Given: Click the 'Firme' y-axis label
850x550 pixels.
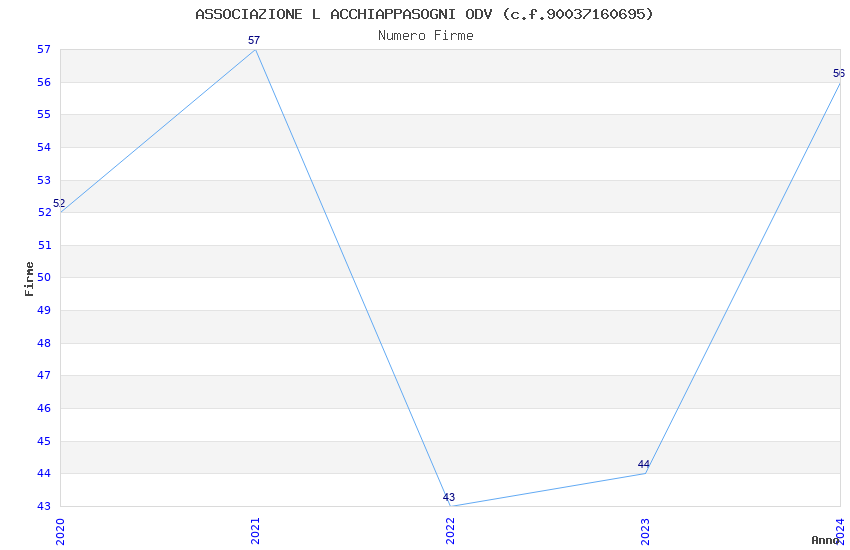Looking at the screenshot, I should [x=29, y=279].
